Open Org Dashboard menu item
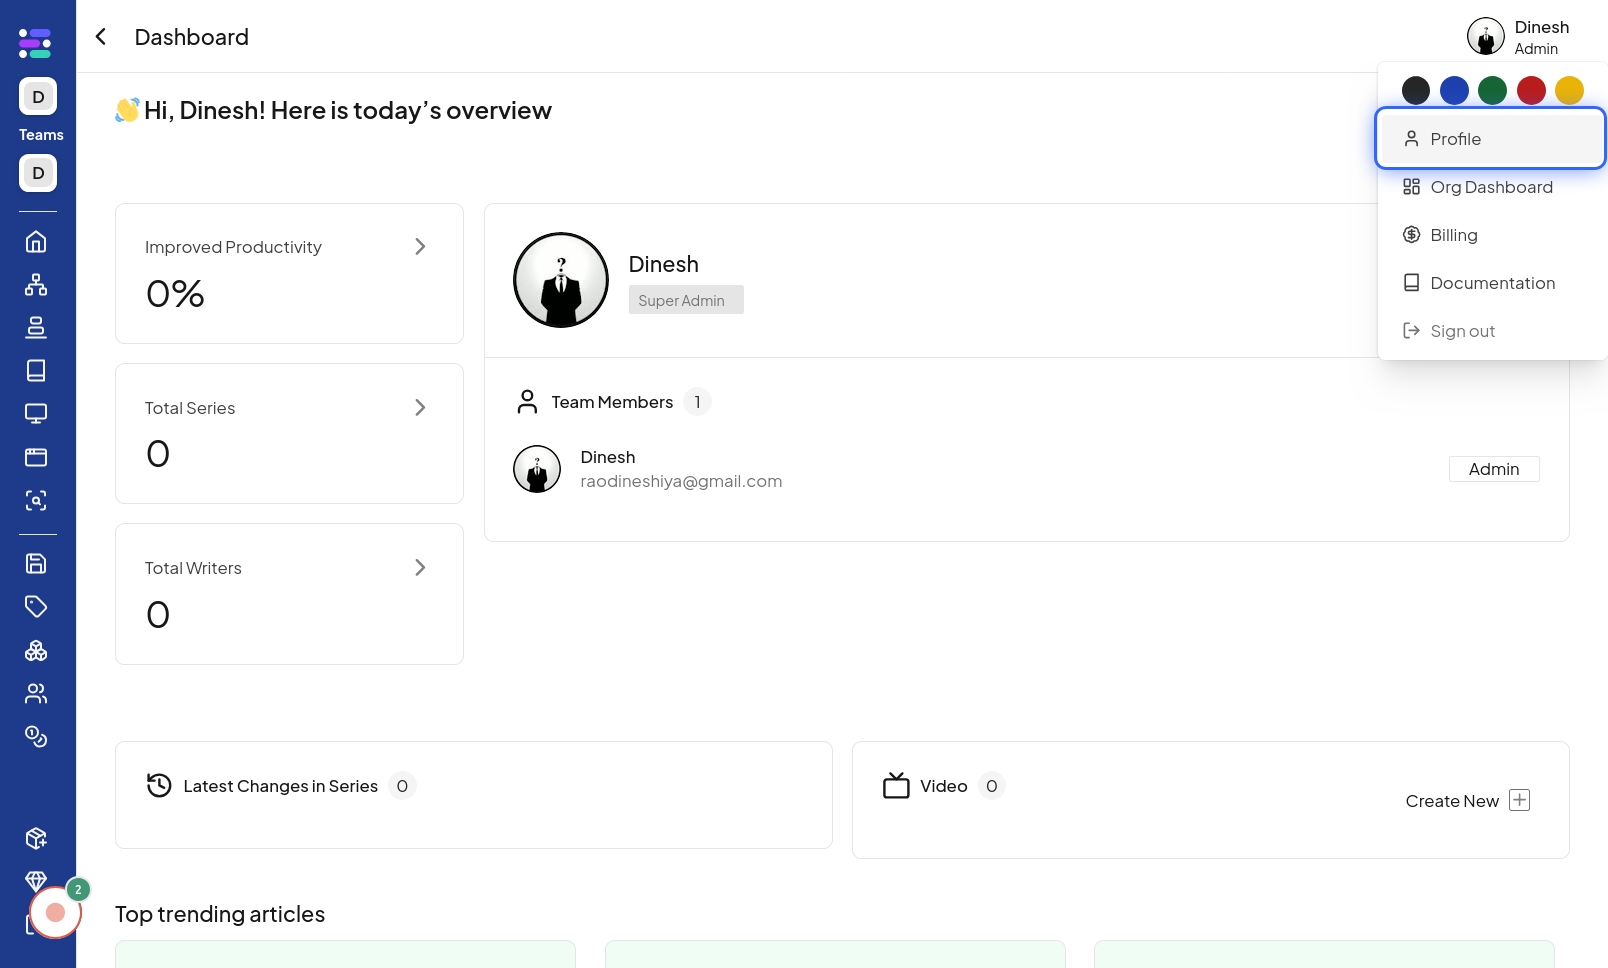 click(1490, 187)
